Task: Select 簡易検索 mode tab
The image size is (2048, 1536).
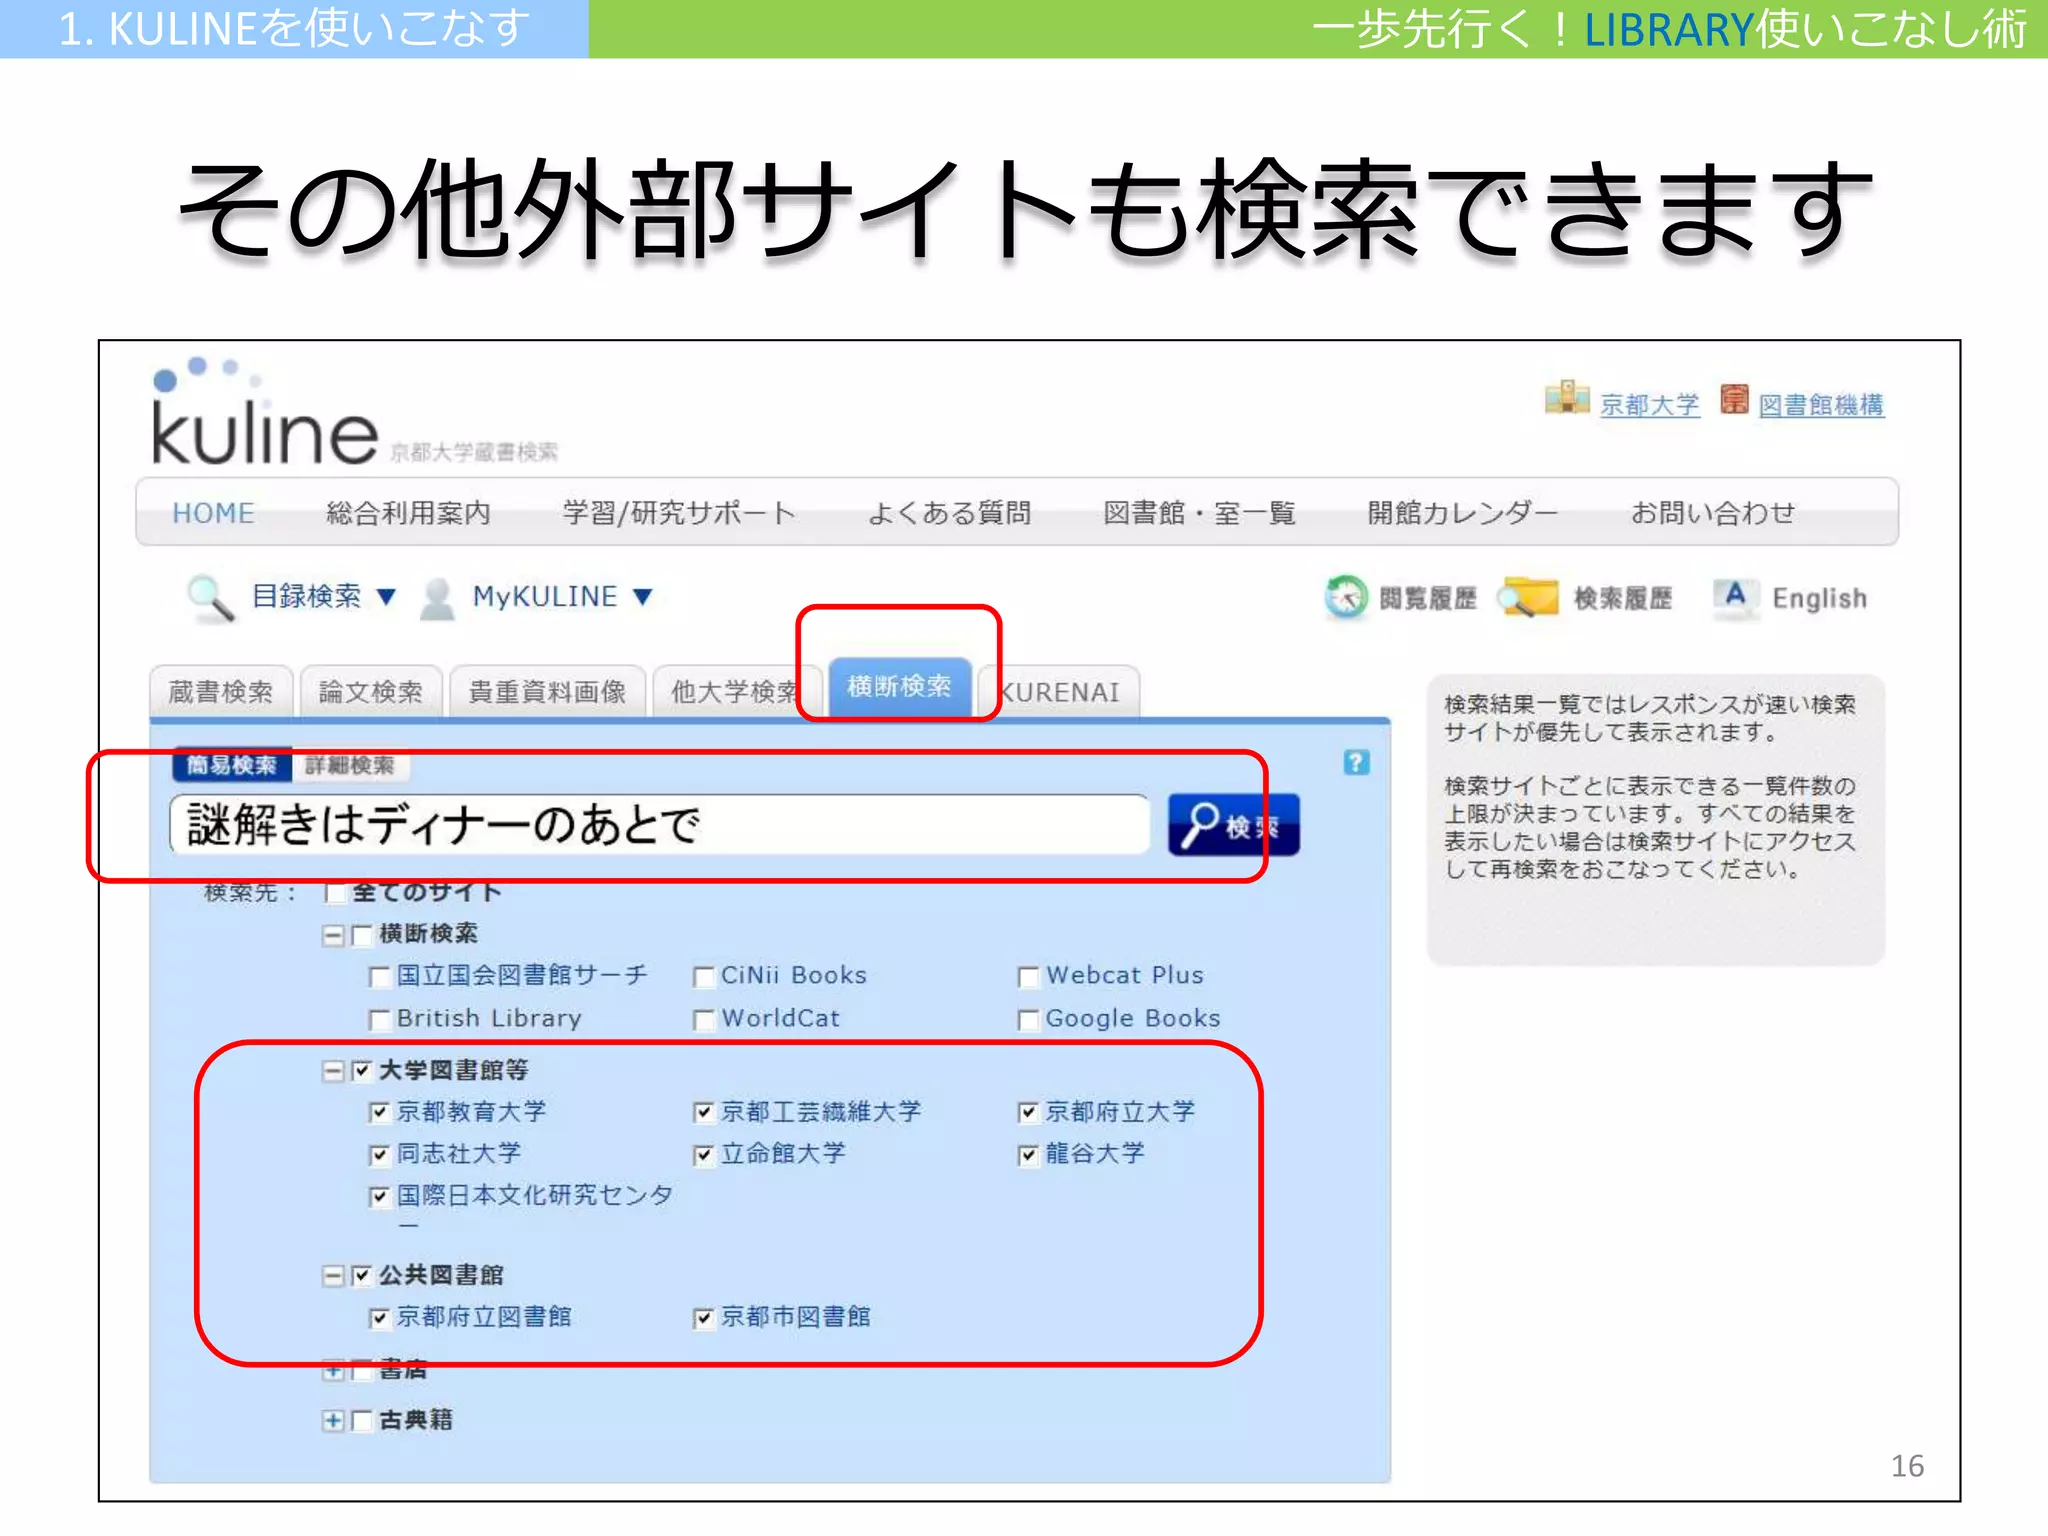Action: (232, 765)
